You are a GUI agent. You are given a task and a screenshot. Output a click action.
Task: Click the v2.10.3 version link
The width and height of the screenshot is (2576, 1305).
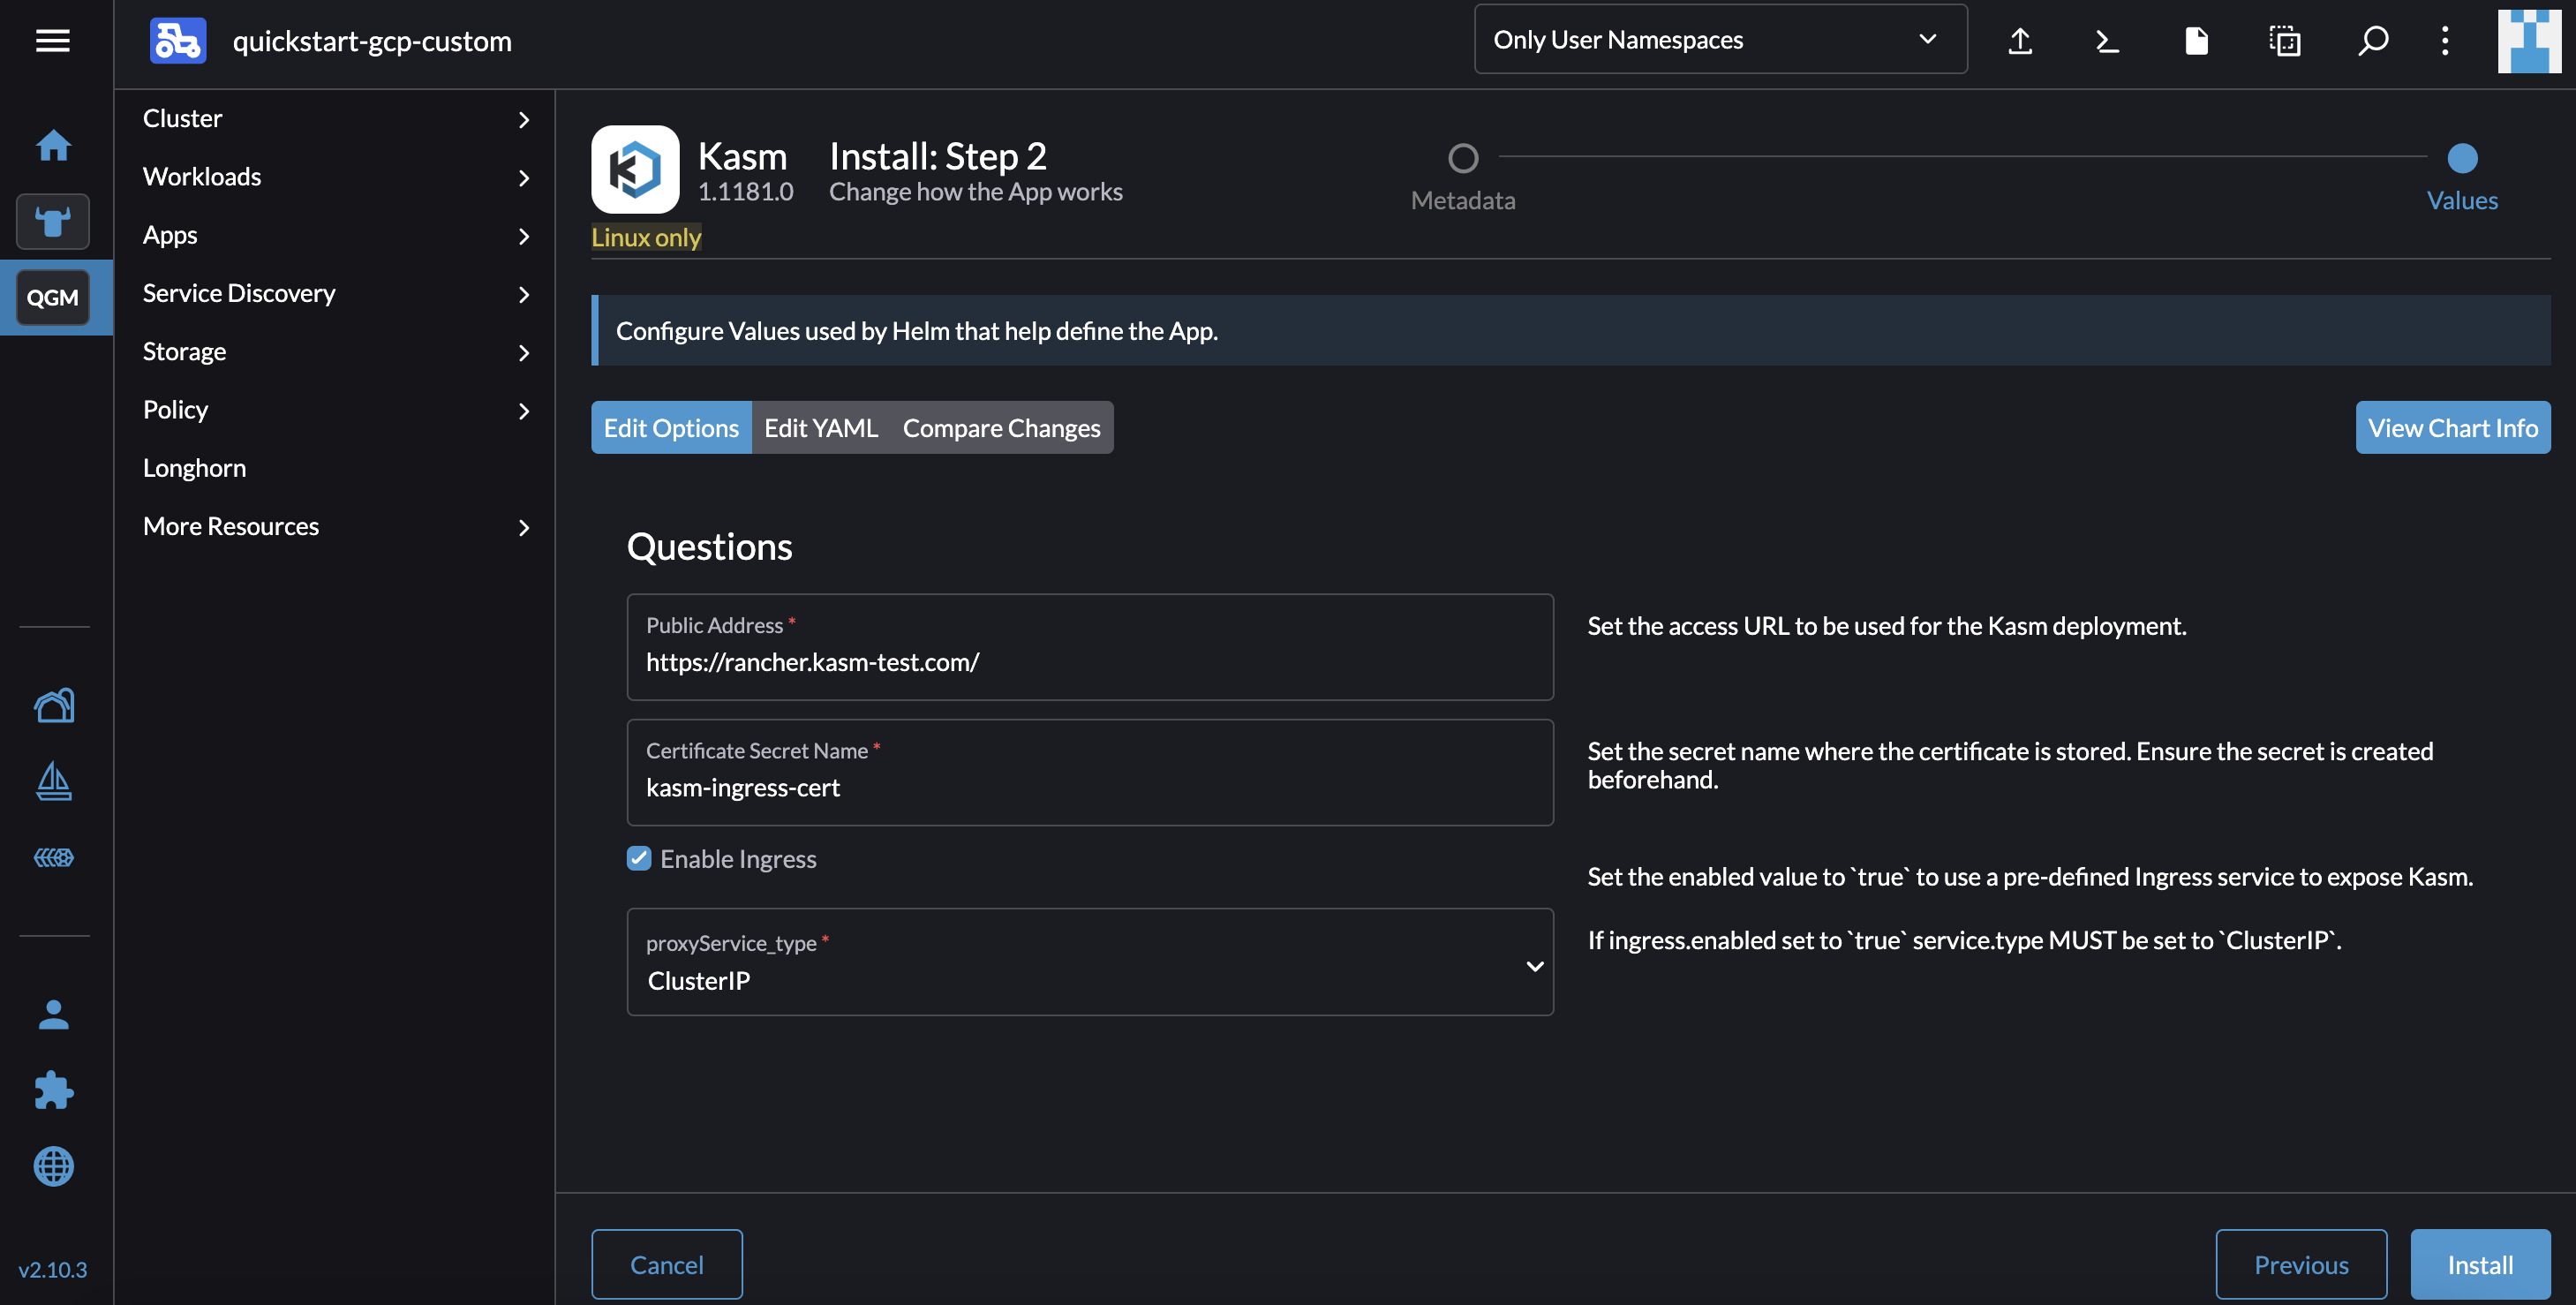click(x=53, y=1270)
